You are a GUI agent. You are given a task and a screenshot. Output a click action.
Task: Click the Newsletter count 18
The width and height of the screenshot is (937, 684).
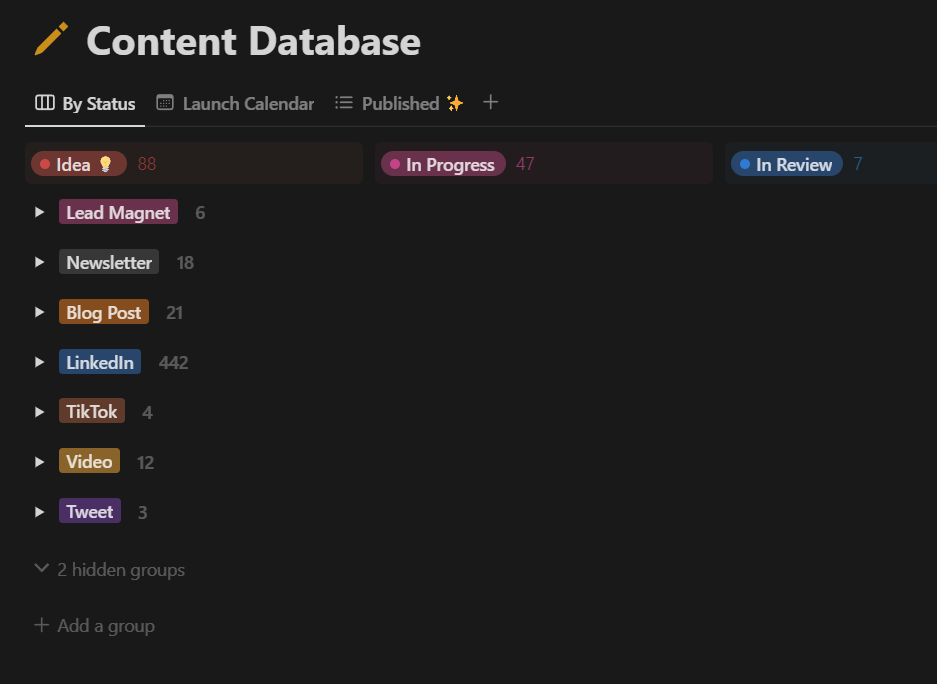(x=185, y=263)
